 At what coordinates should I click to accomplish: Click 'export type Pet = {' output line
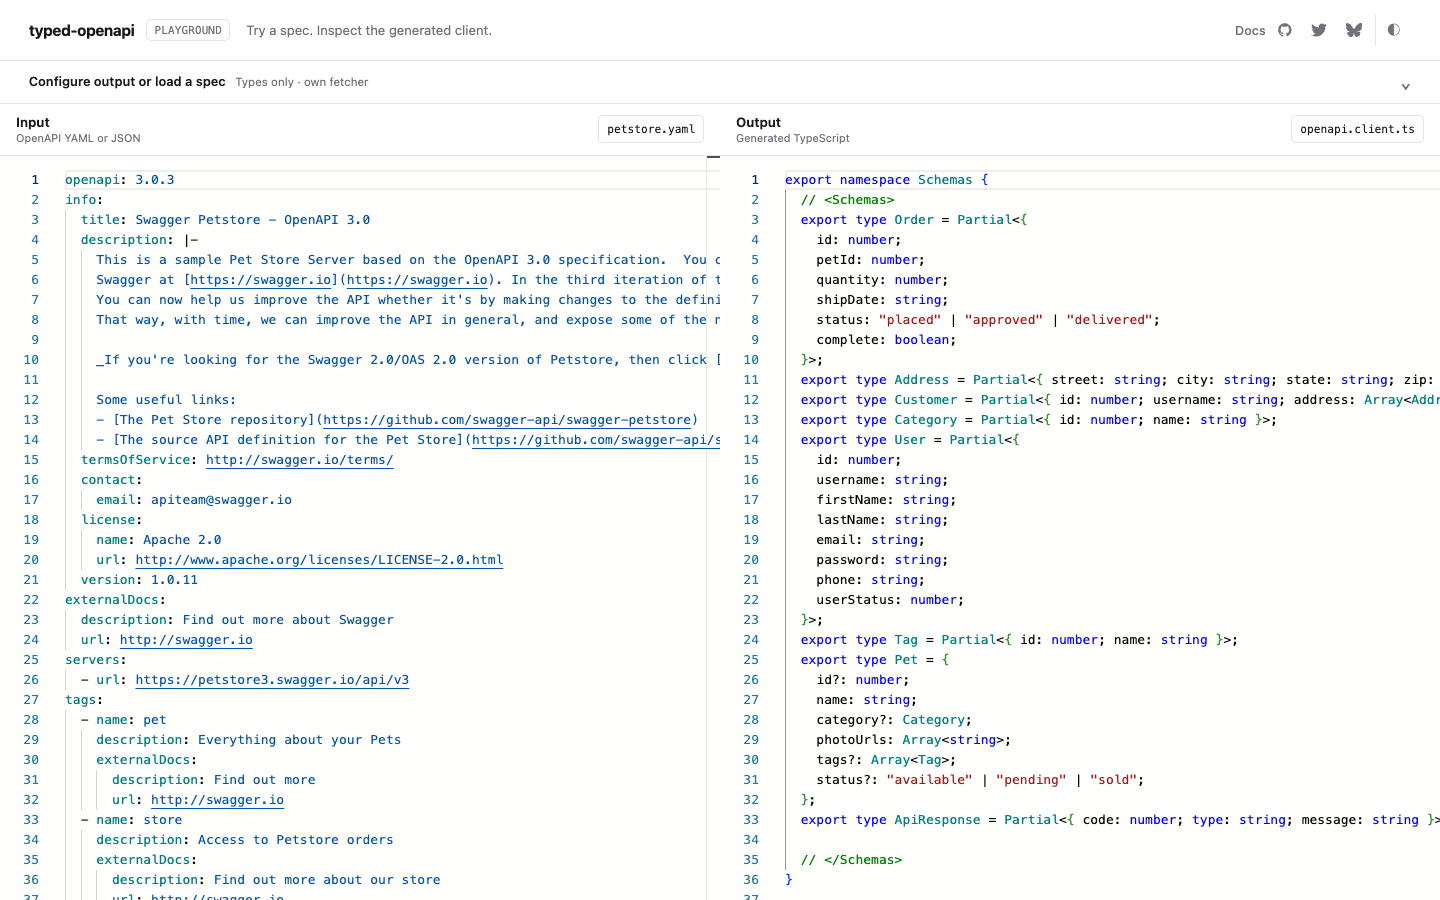(x=875, y=660)
